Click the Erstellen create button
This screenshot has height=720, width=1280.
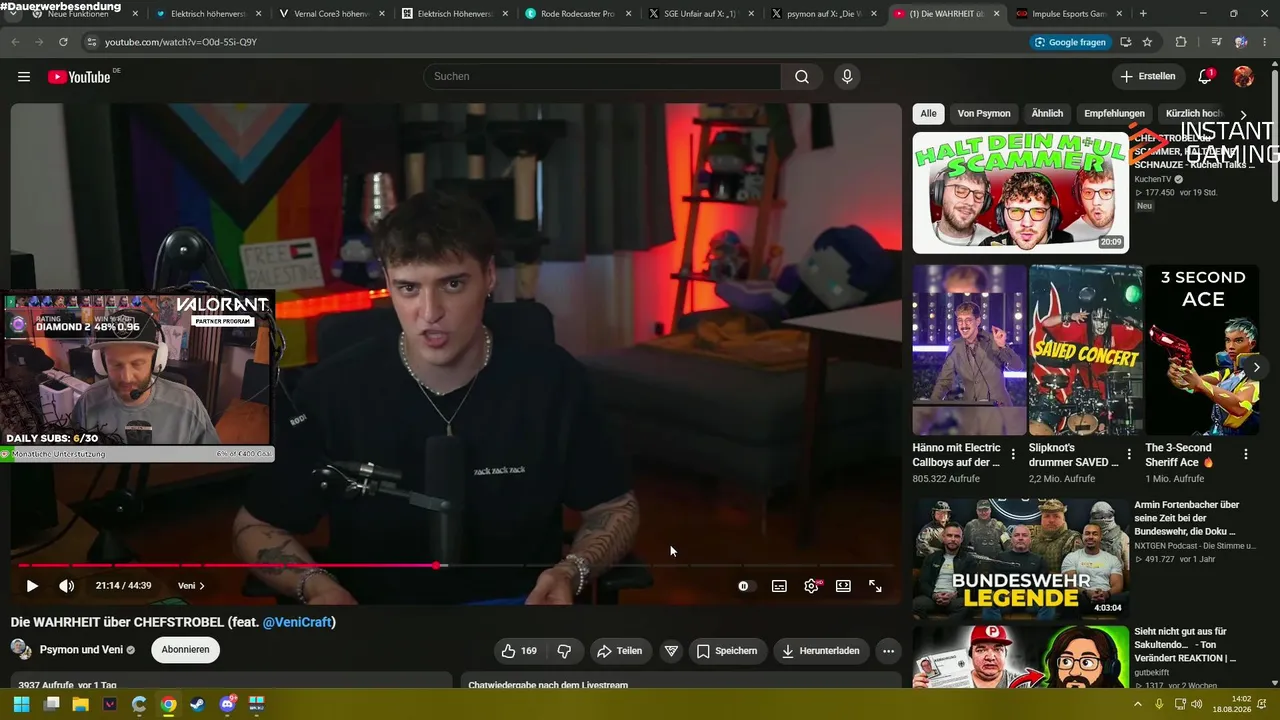(1148, 77)
